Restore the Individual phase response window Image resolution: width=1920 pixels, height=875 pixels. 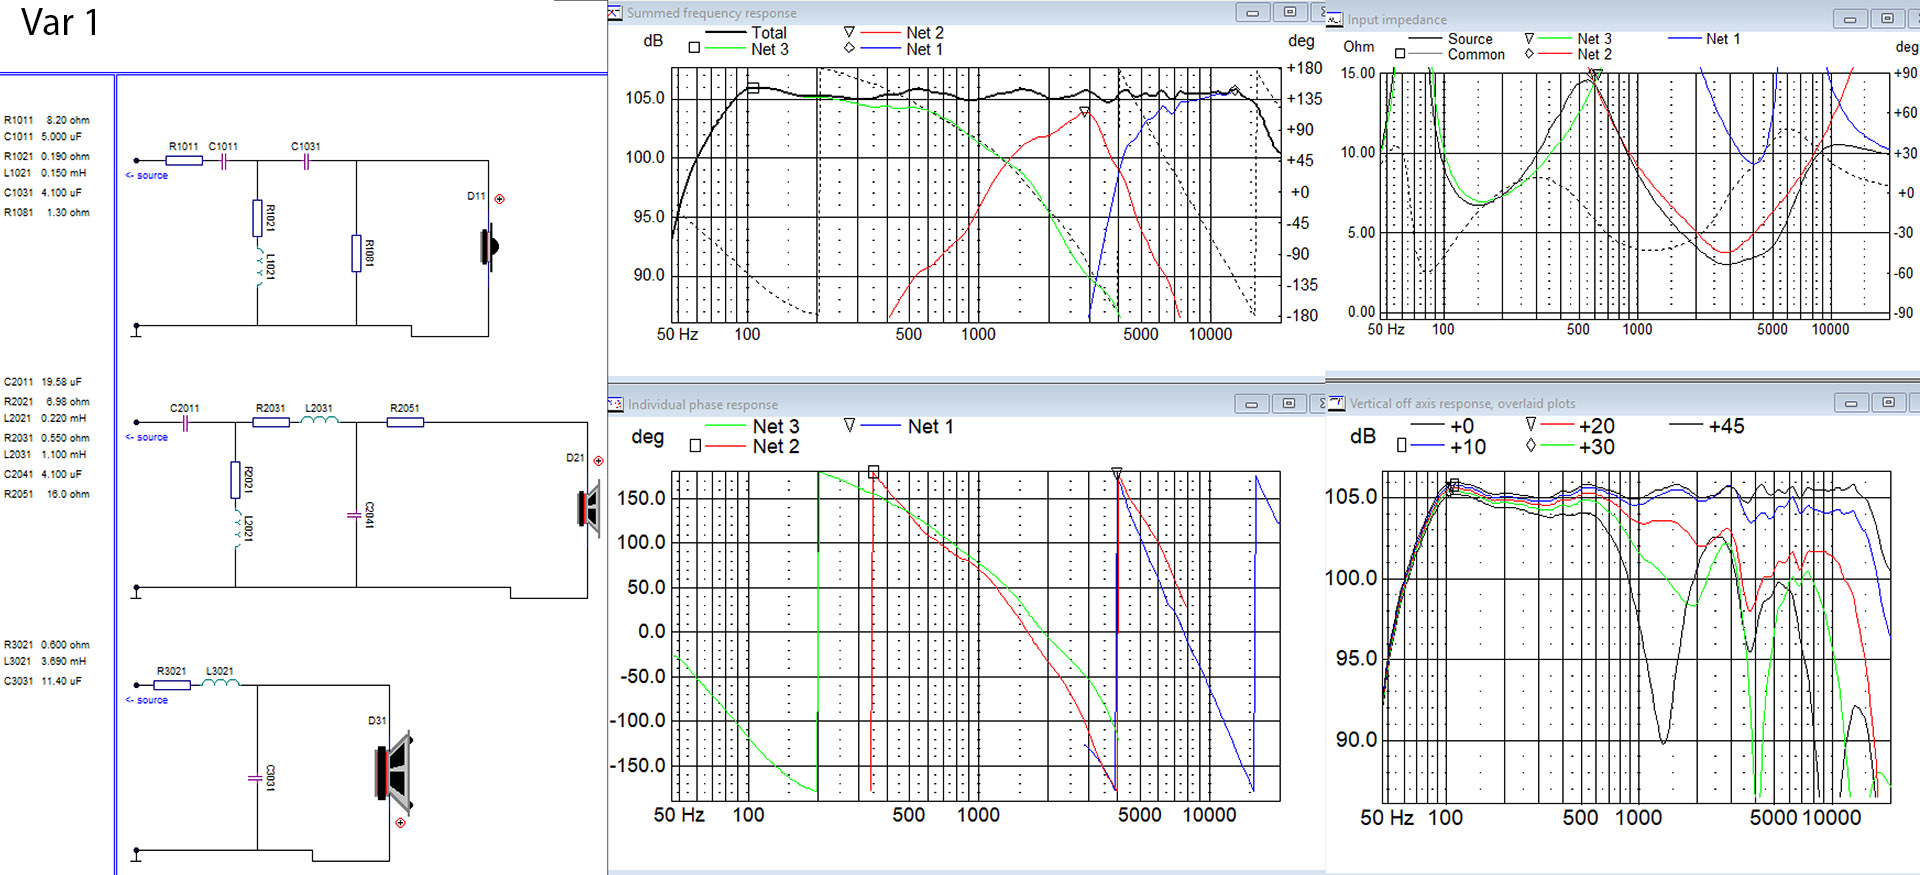pos(1288,403)
